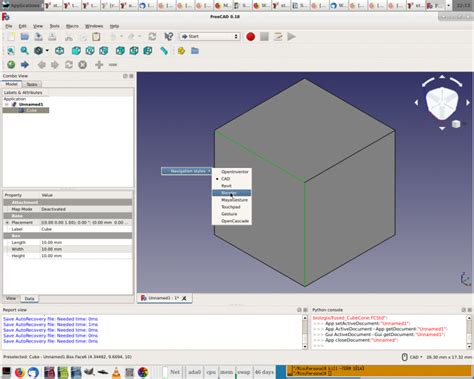Open website with green globe icon
This screenshot has width=474, height=379.
click(11, 65)
